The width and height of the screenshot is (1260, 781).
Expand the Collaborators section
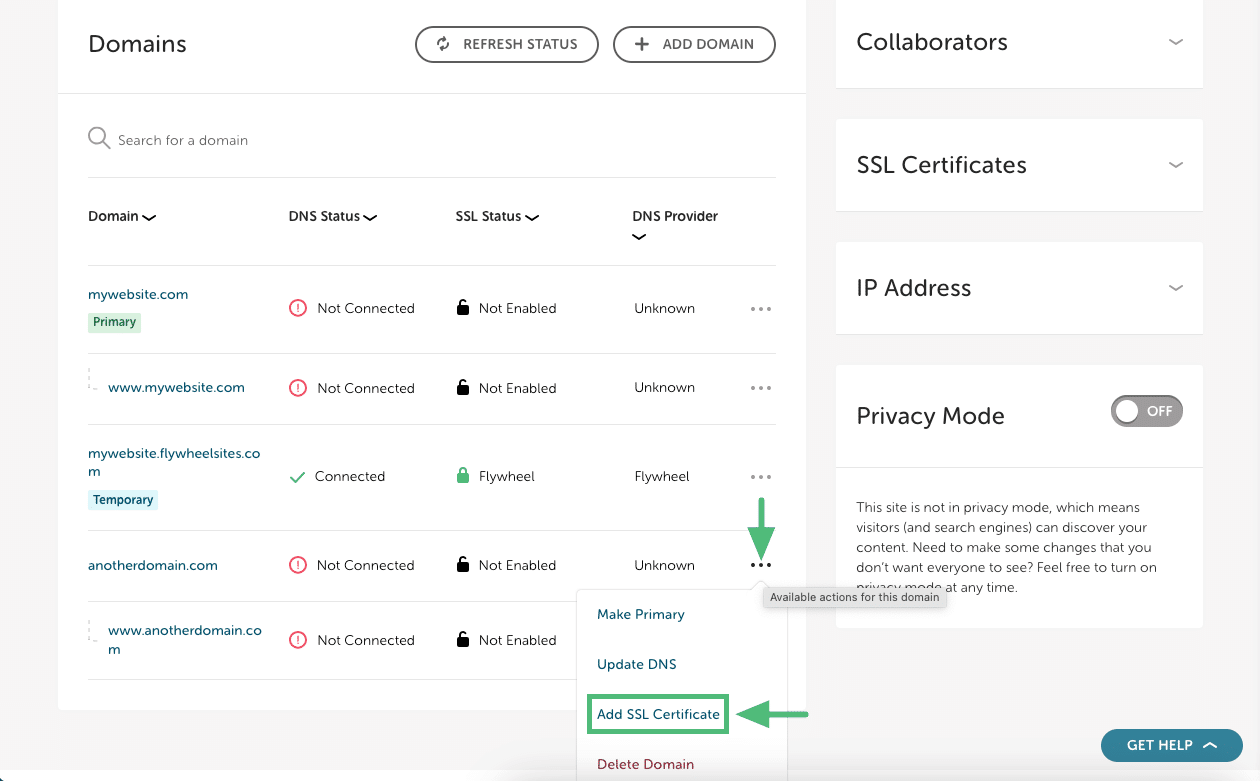coord(1175,42)
